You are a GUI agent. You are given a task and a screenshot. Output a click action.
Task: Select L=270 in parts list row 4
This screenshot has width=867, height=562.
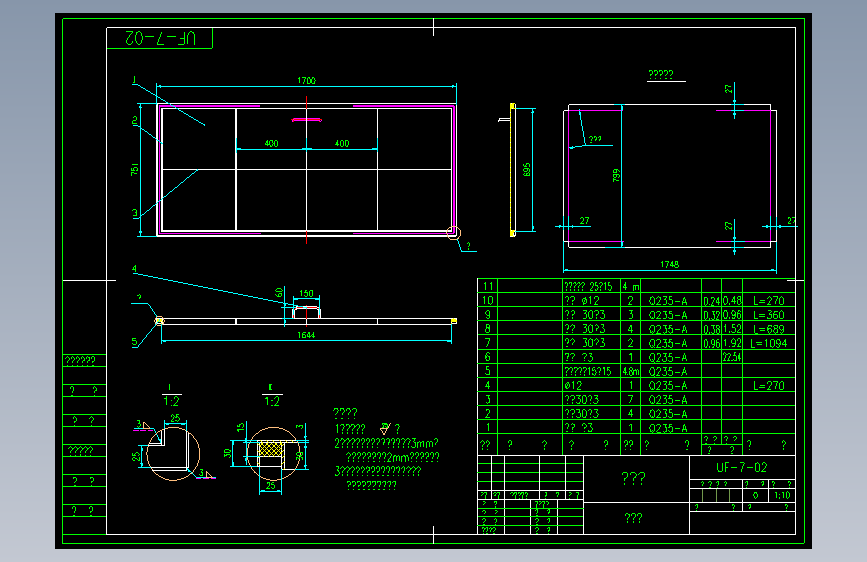coord(769,386)
